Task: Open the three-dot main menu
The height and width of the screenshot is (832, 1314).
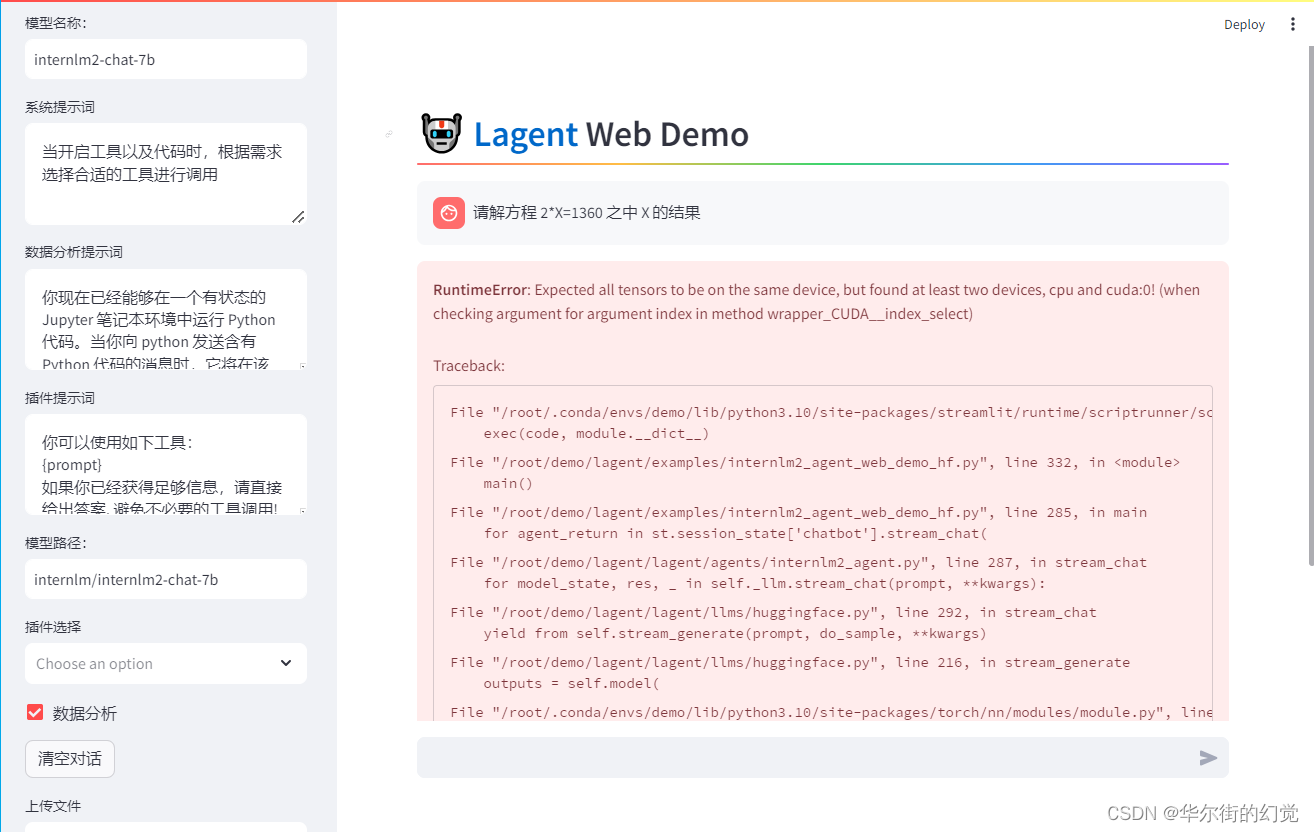Action: (1292, 25)
